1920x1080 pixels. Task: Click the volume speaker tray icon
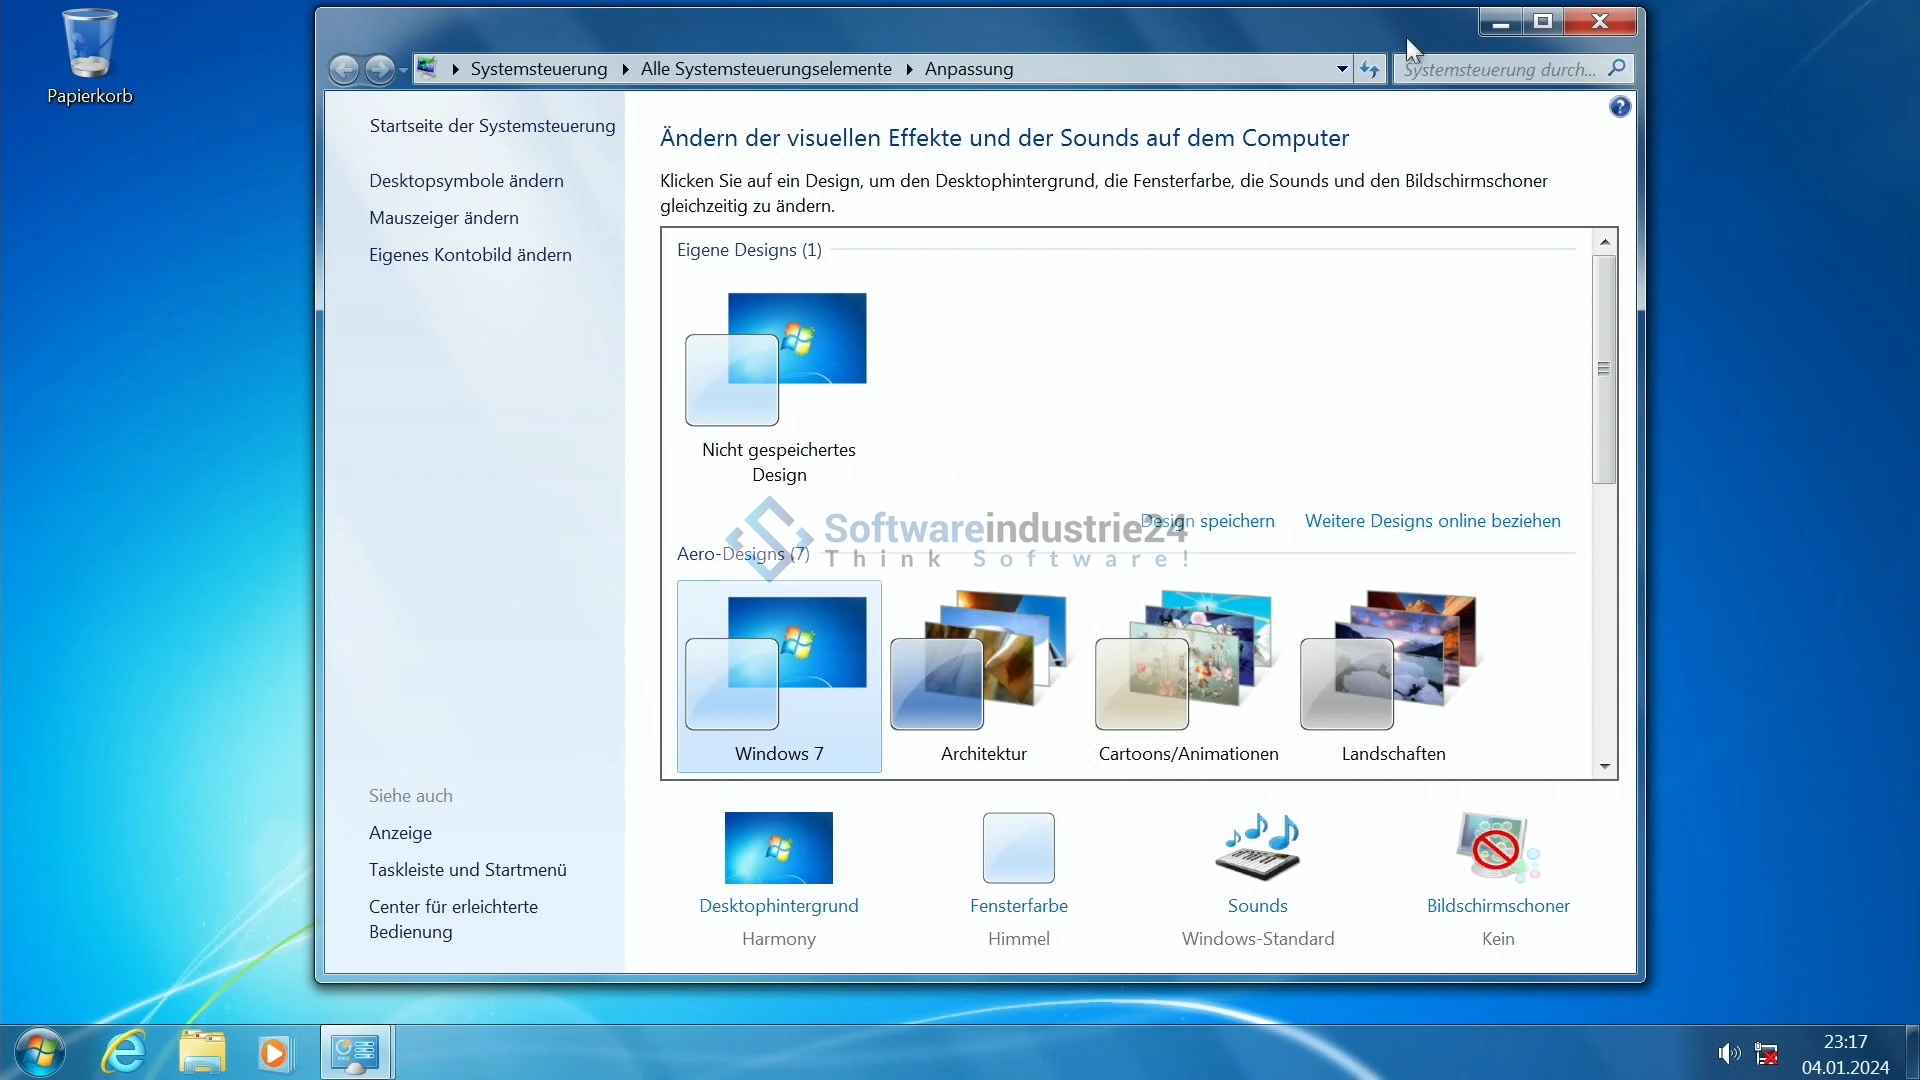[x=1727, y=1053]
